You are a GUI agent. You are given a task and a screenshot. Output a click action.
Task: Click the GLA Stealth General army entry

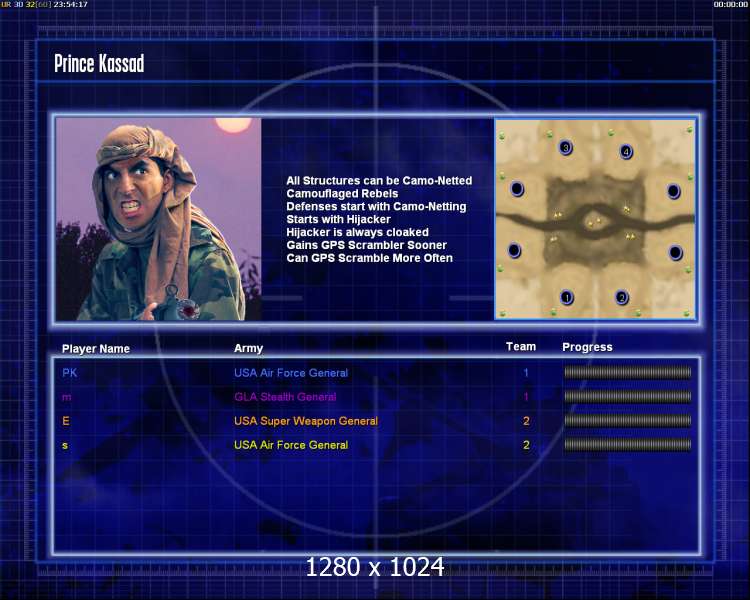285,397
